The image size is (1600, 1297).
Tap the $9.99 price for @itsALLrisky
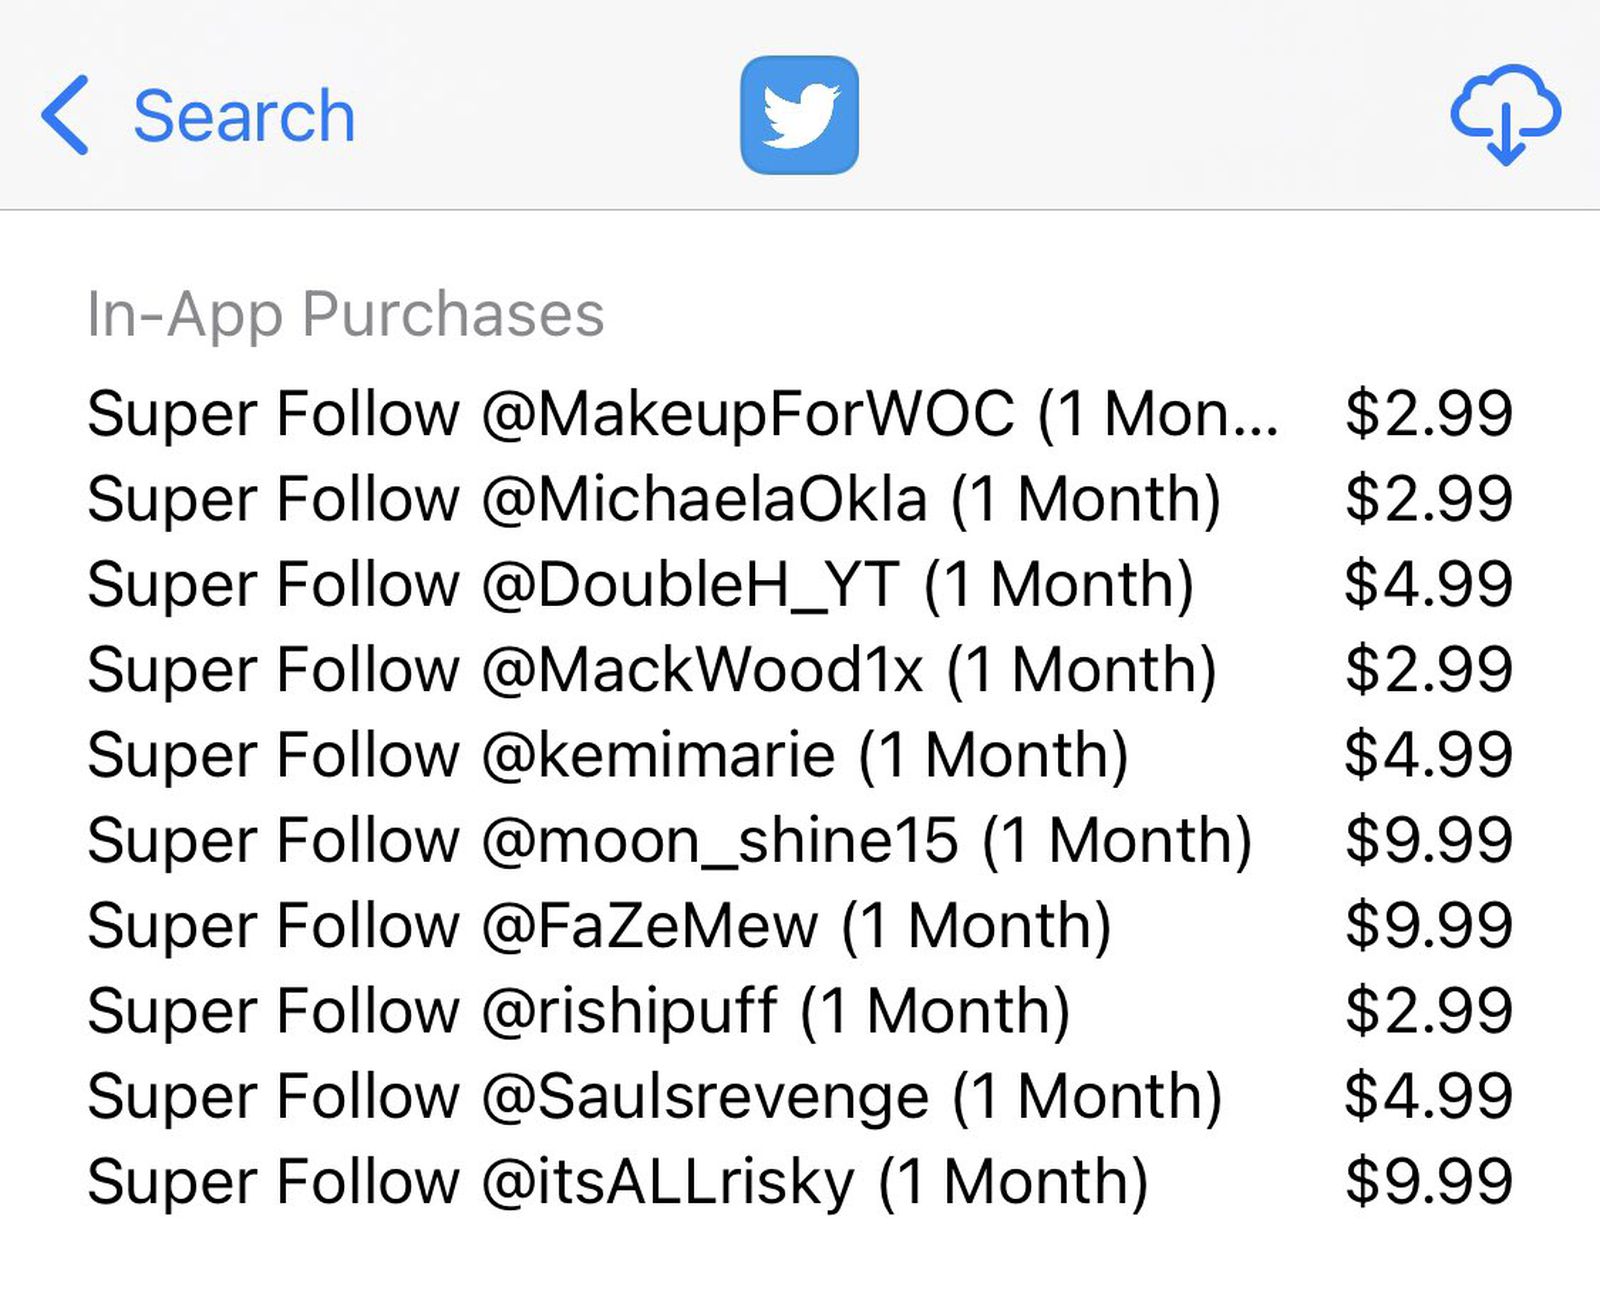1428,1182
